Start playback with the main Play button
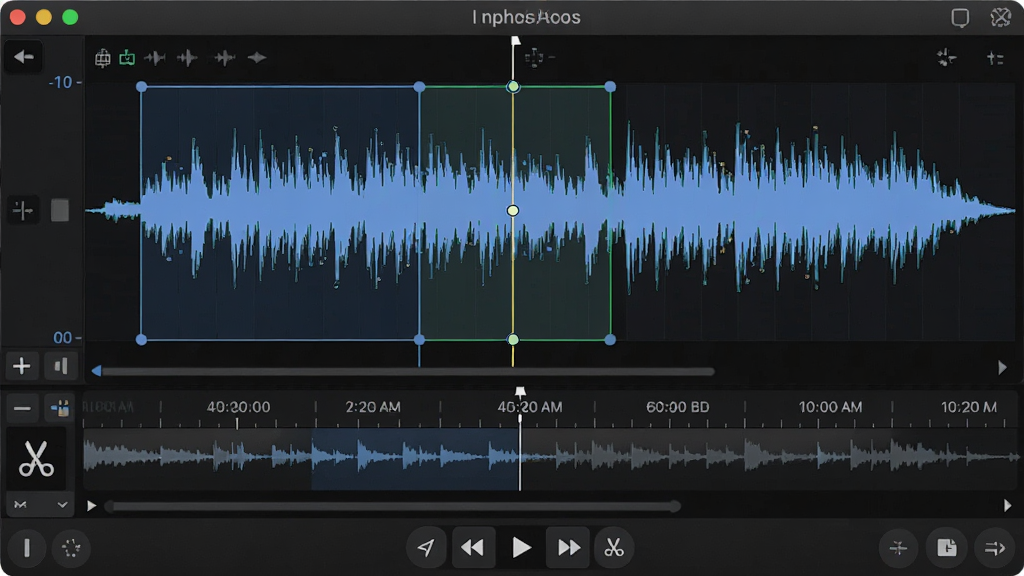The image size is (1024, 576). (520, 547)
